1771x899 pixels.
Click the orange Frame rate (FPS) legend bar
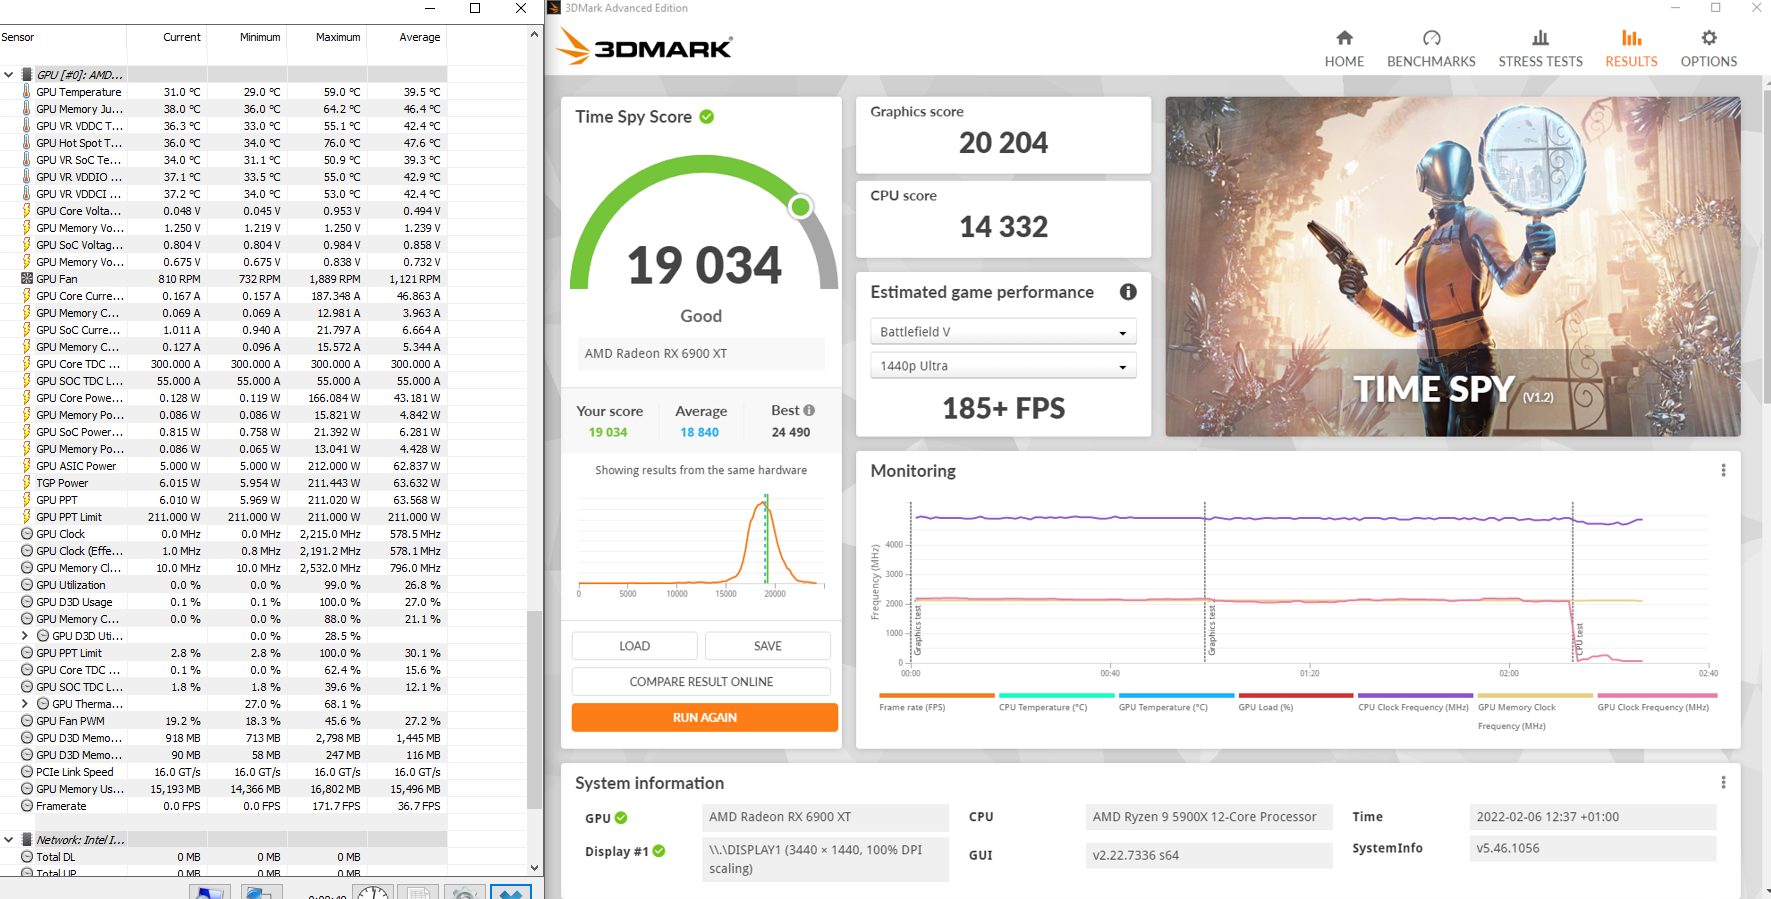click(936, 695)
